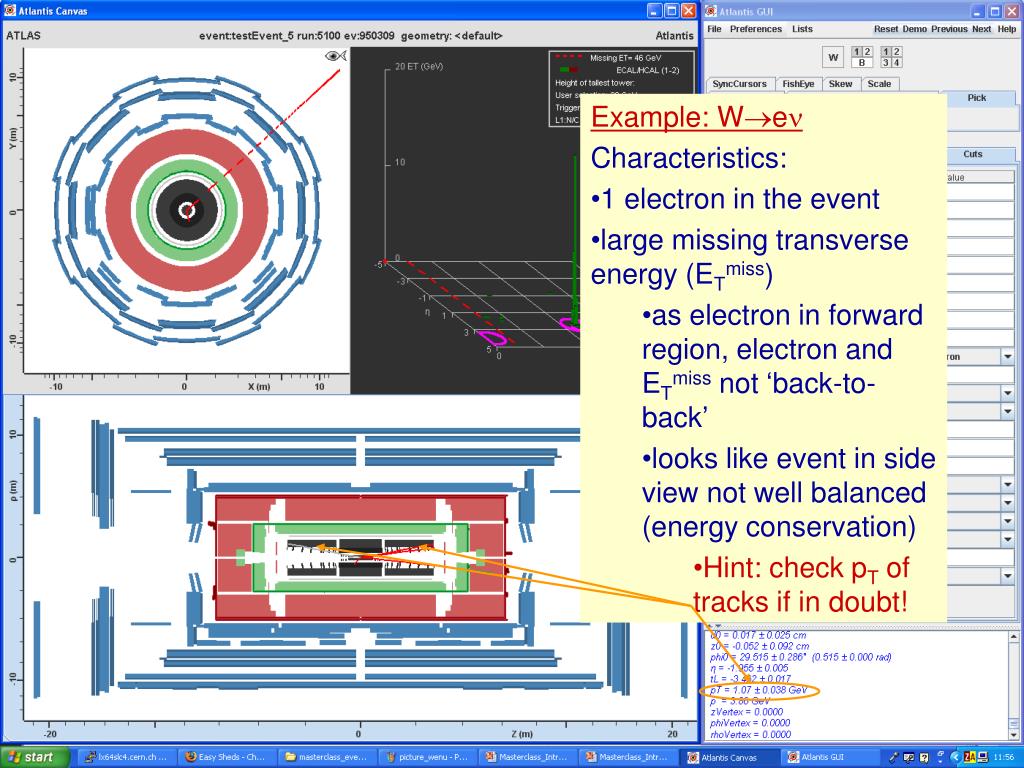
Task: Open the Lists menu
Action: coord(802,29)
